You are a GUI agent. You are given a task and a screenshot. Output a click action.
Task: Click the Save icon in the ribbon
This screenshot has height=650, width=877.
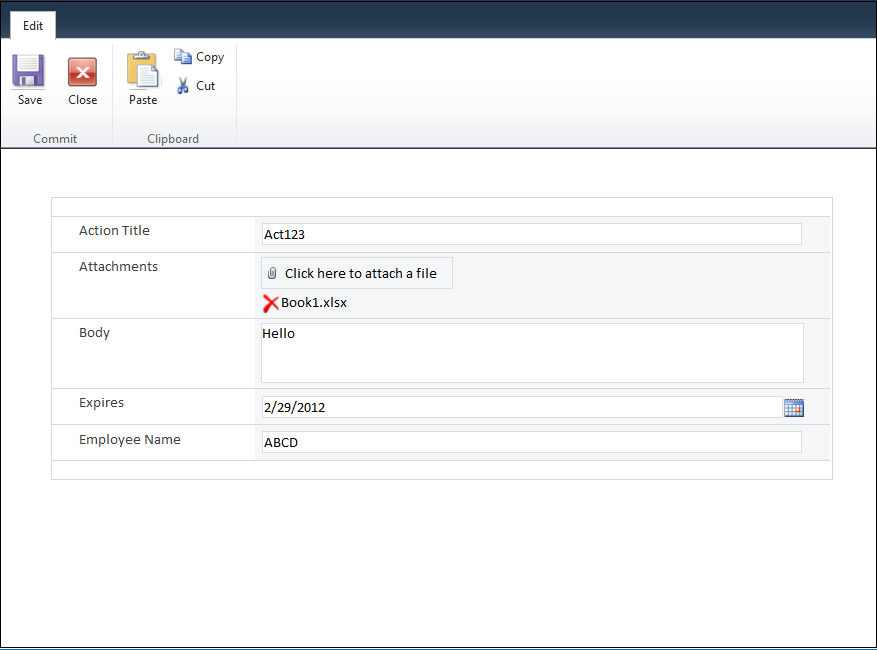[x=28, y=72]
